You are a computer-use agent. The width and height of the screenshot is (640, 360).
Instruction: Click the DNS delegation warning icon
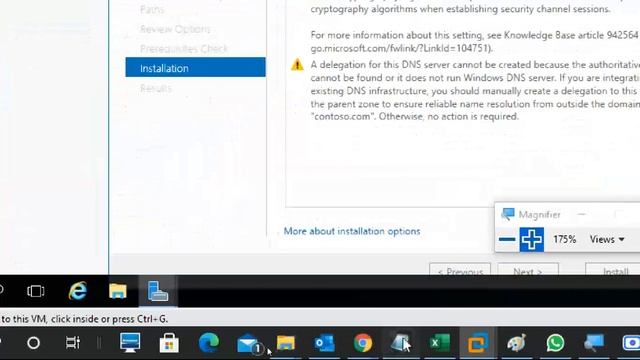(297, 64)
